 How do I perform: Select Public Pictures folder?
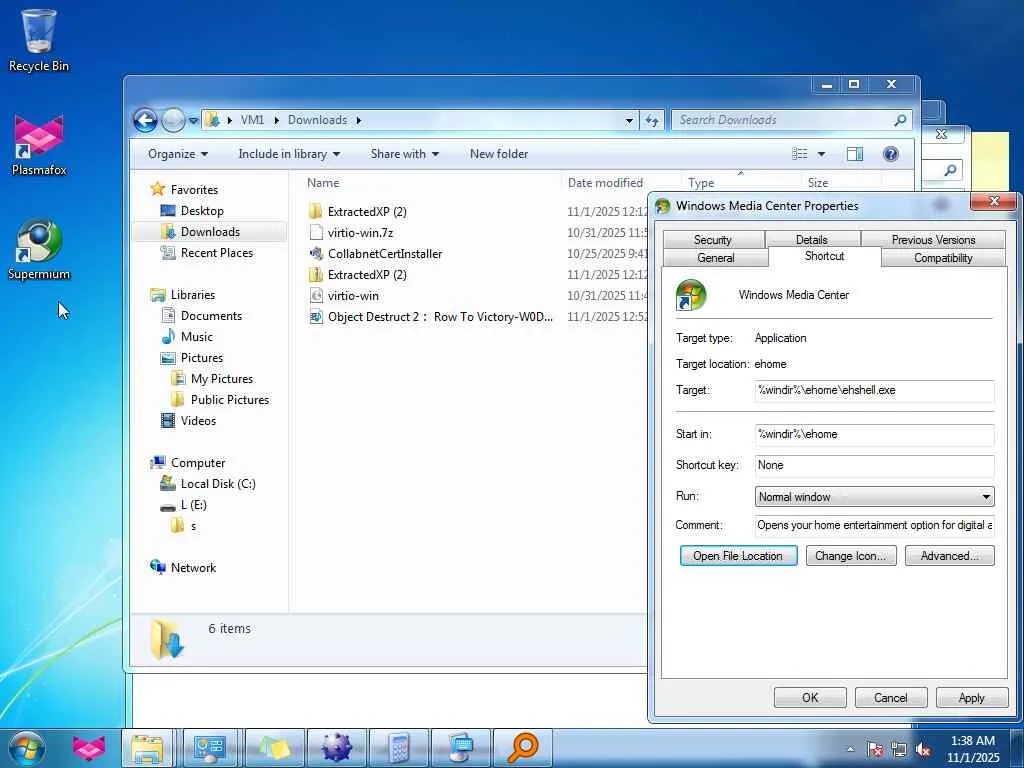point(229,400)
